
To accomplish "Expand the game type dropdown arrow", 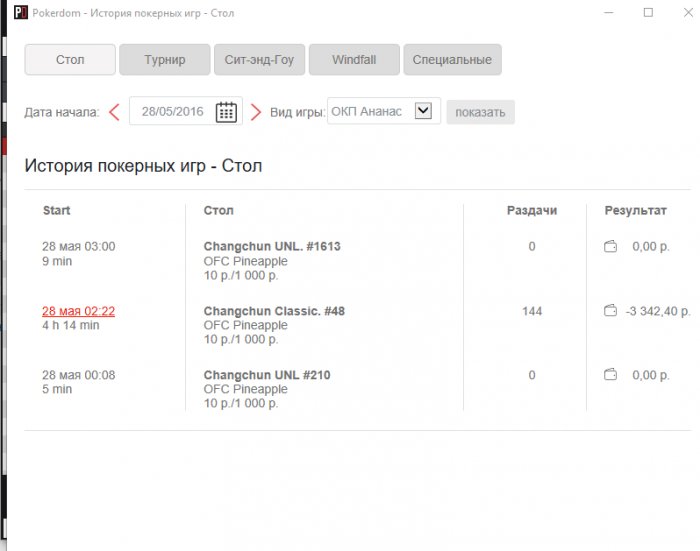I will (x=422, y=111).
